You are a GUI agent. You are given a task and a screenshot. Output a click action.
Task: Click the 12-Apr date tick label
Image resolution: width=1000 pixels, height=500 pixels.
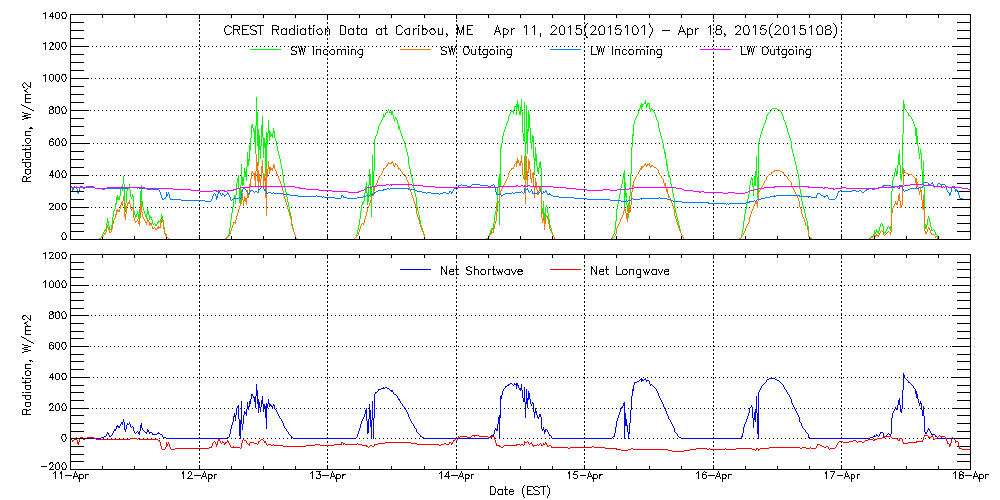click(x=200, y=478)
